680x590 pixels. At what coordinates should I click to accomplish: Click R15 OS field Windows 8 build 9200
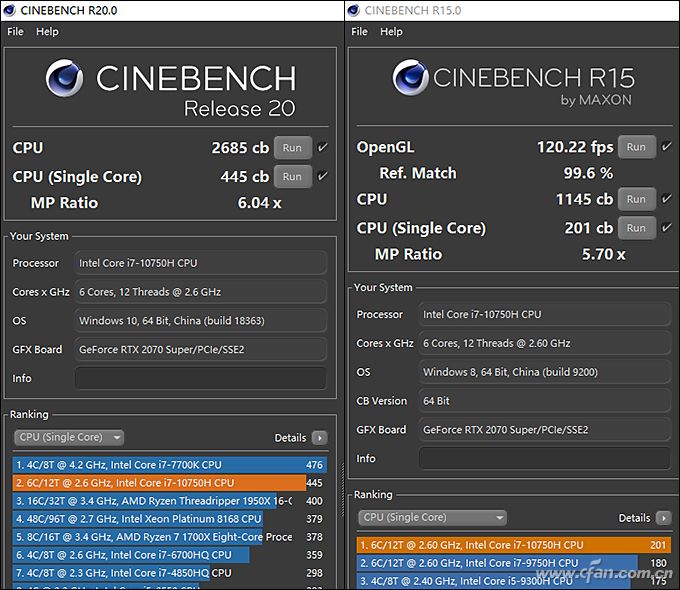pos(545,372)
